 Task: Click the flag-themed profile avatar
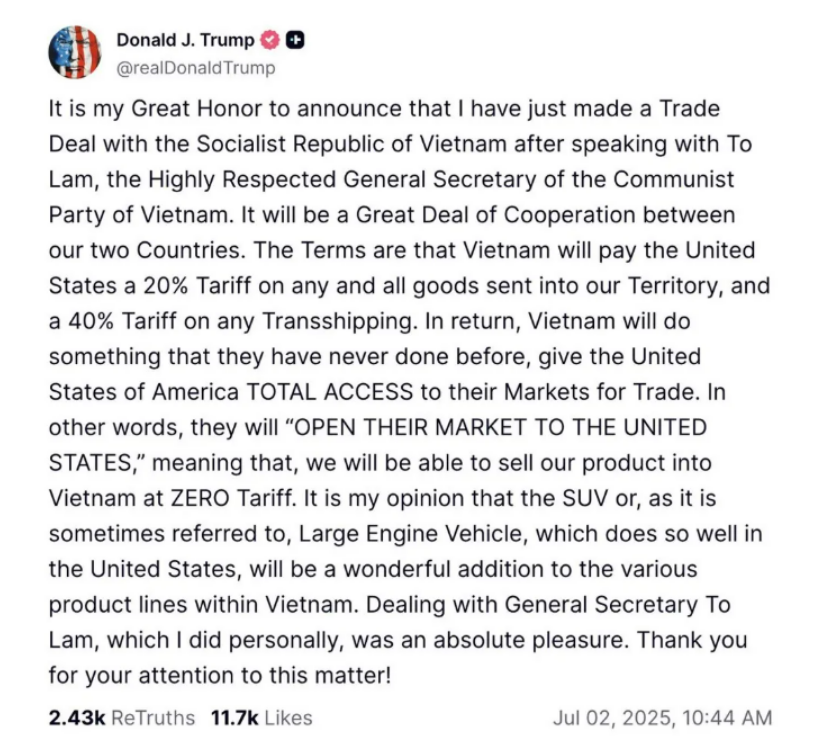click(74, 52)
